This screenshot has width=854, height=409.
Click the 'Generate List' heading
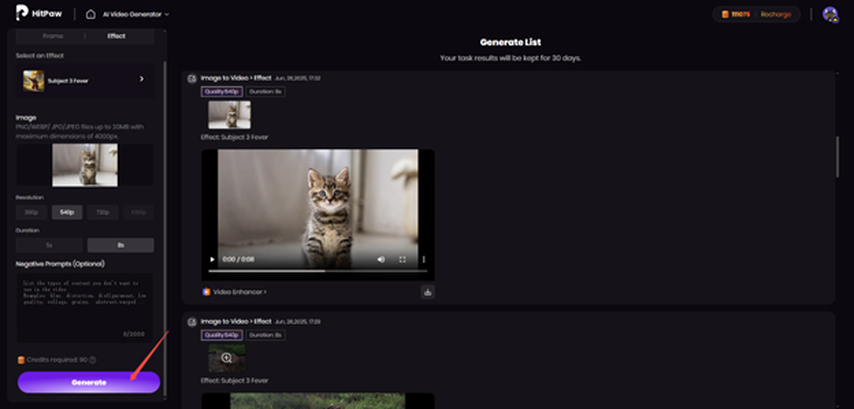point(510,42)
